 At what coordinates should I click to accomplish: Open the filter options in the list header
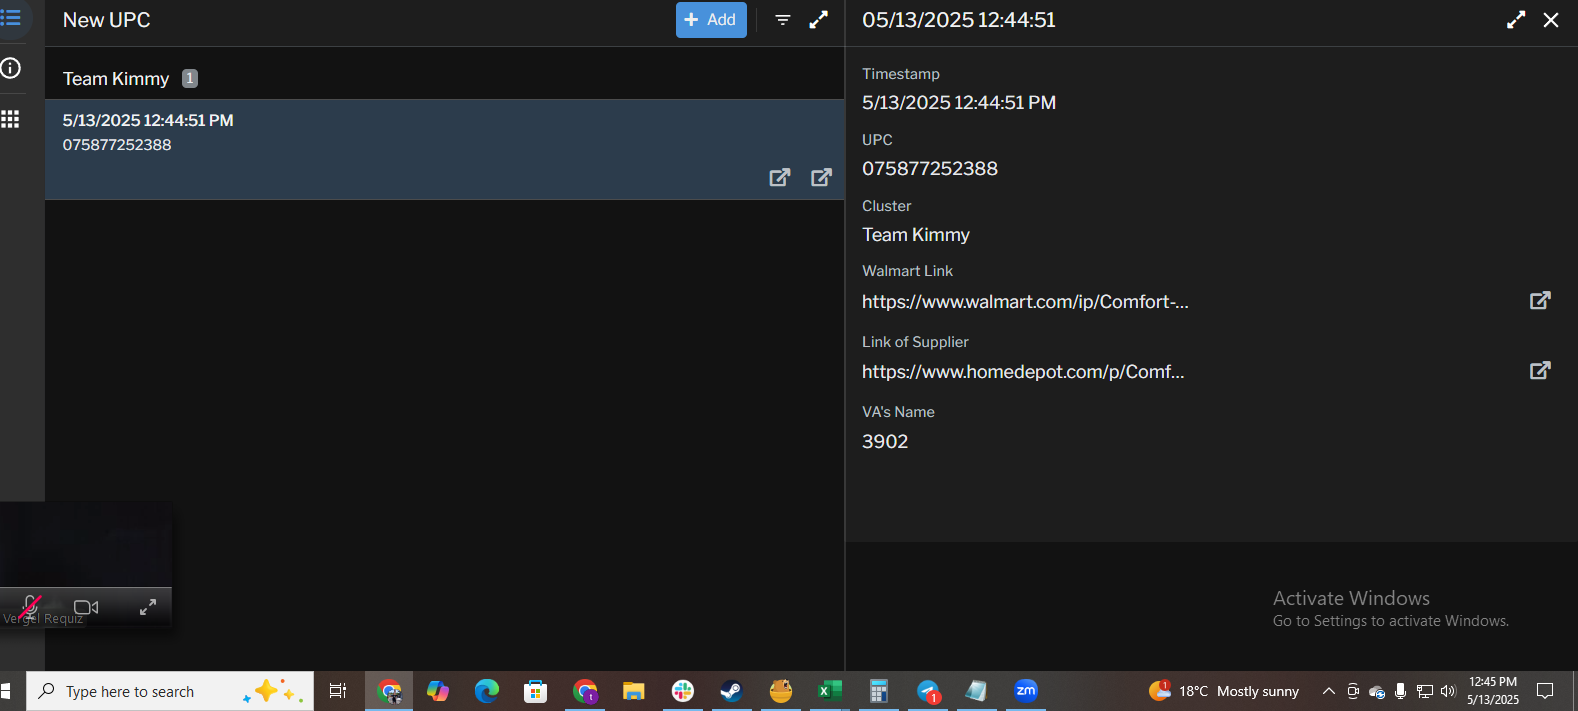[x=783, y=20]
